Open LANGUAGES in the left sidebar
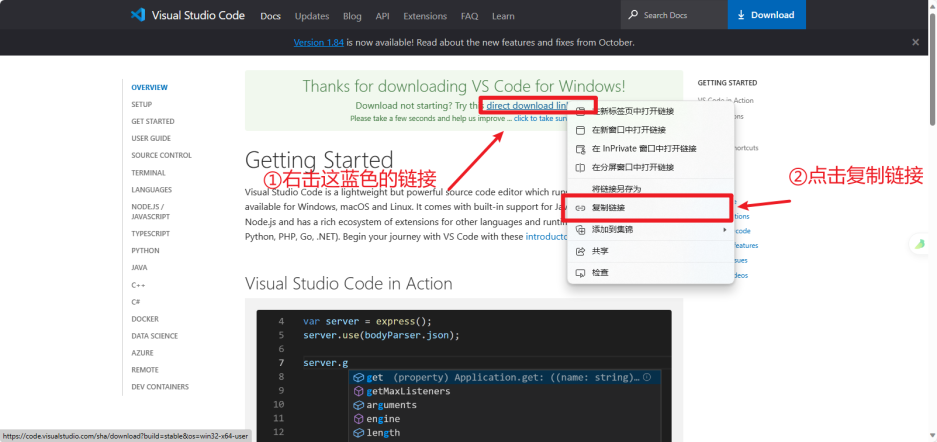The height and width of the screenshot is (442, 937). point(152,189)
